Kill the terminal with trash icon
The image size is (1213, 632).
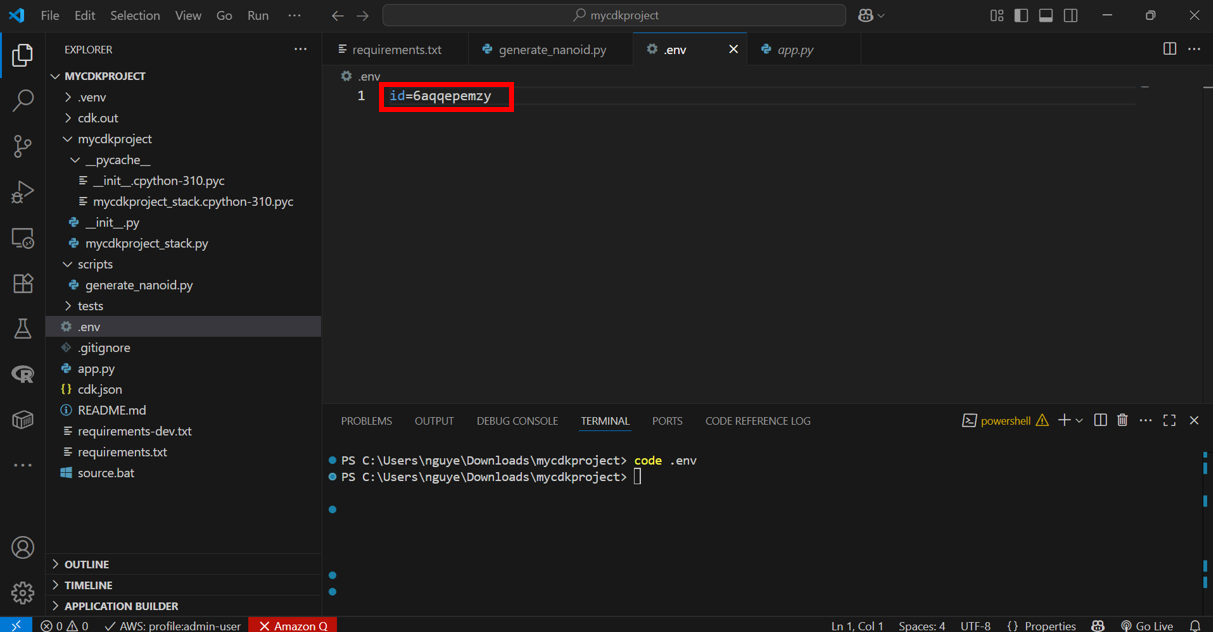(x=1122, y=421)
